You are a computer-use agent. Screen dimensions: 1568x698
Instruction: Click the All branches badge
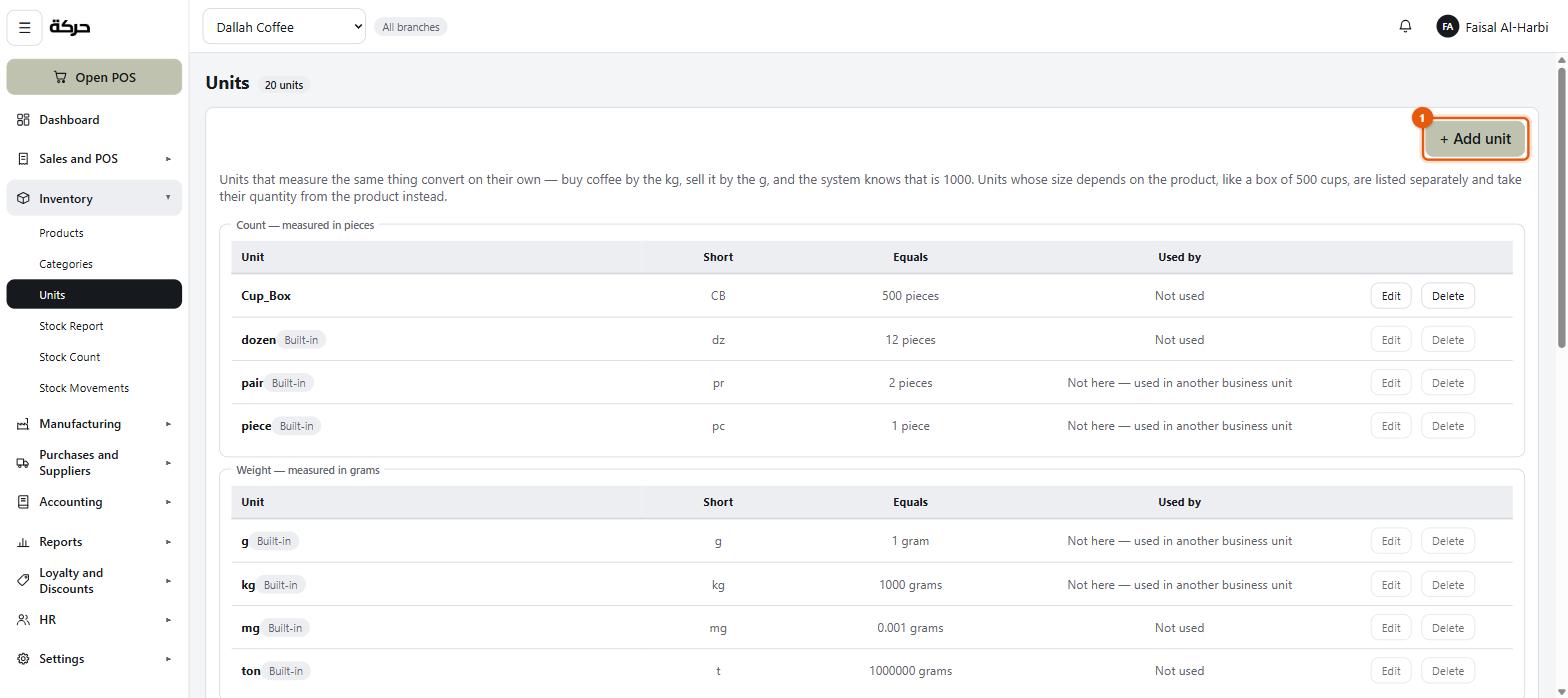point(411,27)
